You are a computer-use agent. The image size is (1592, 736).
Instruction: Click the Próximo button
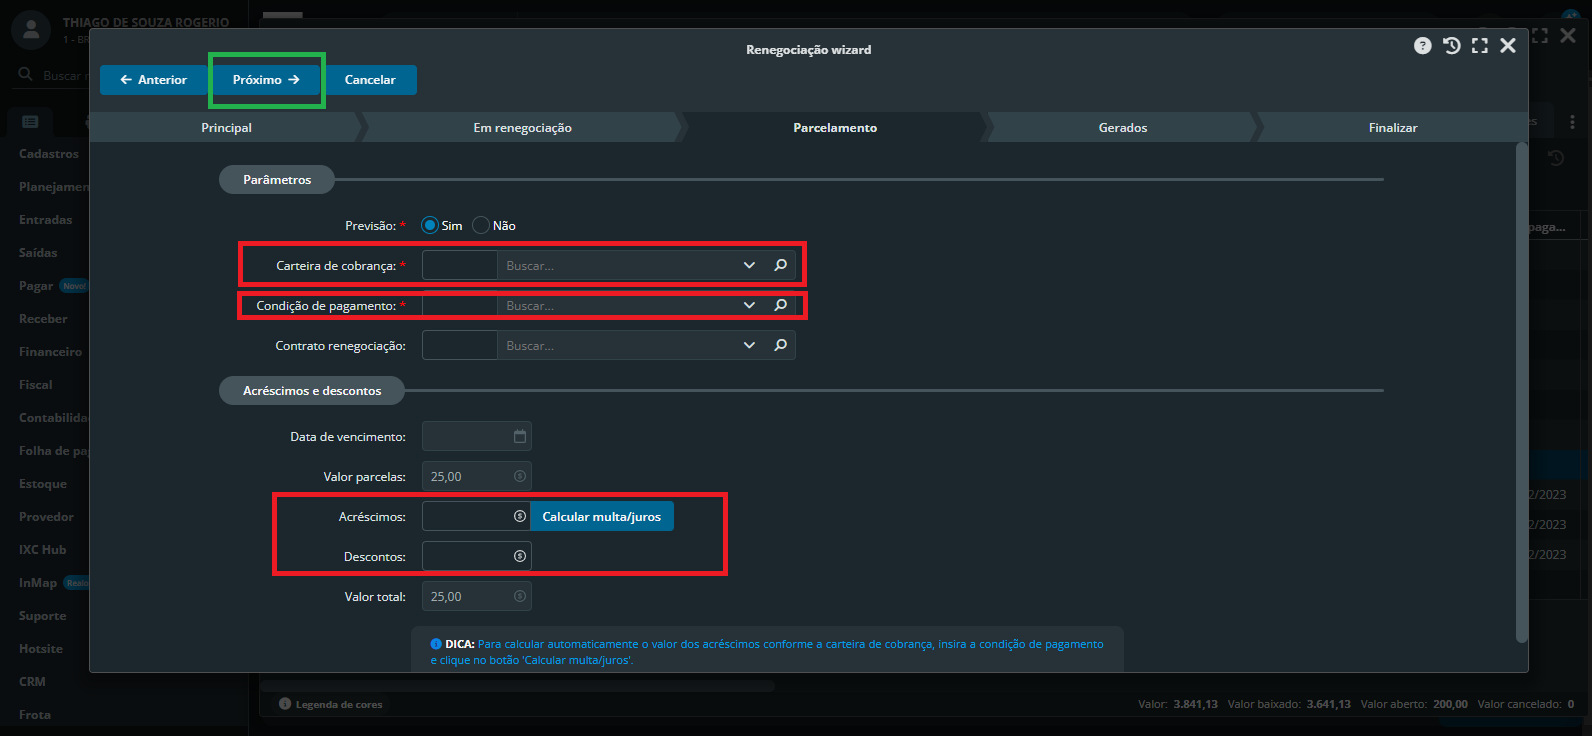point(266,80)
